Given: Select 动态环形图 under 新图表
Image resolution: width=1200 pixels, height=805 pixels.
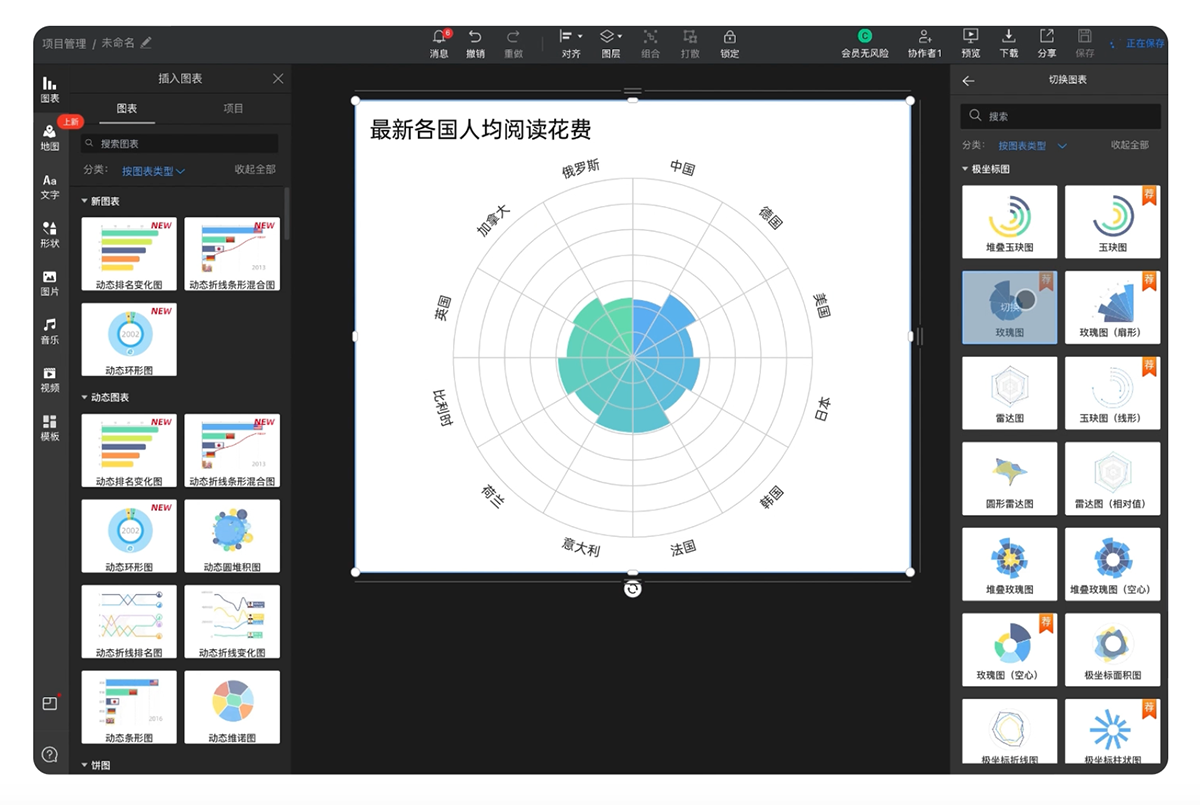Looking at the screenshot, I should tap(129, 340).
